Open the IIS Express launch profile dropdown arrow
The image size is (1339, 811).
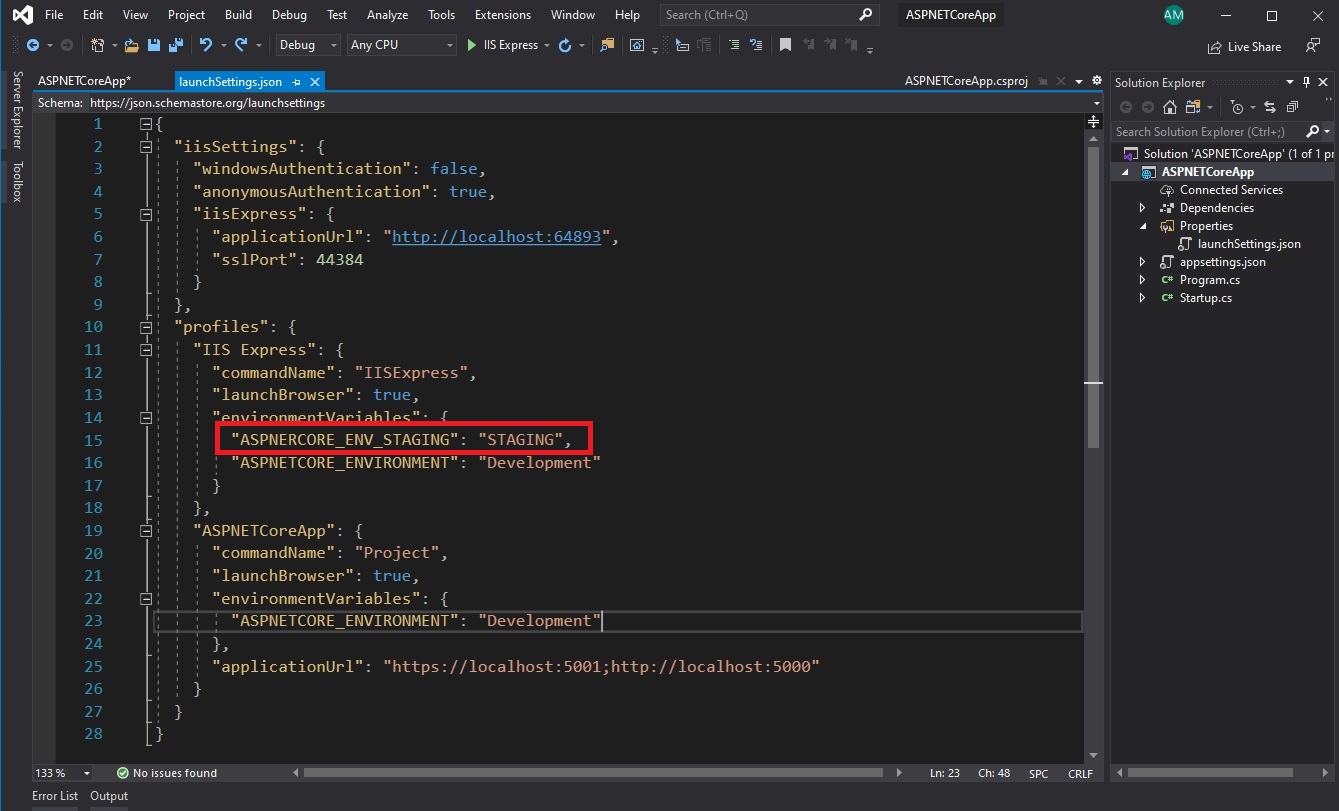[547, 45]
